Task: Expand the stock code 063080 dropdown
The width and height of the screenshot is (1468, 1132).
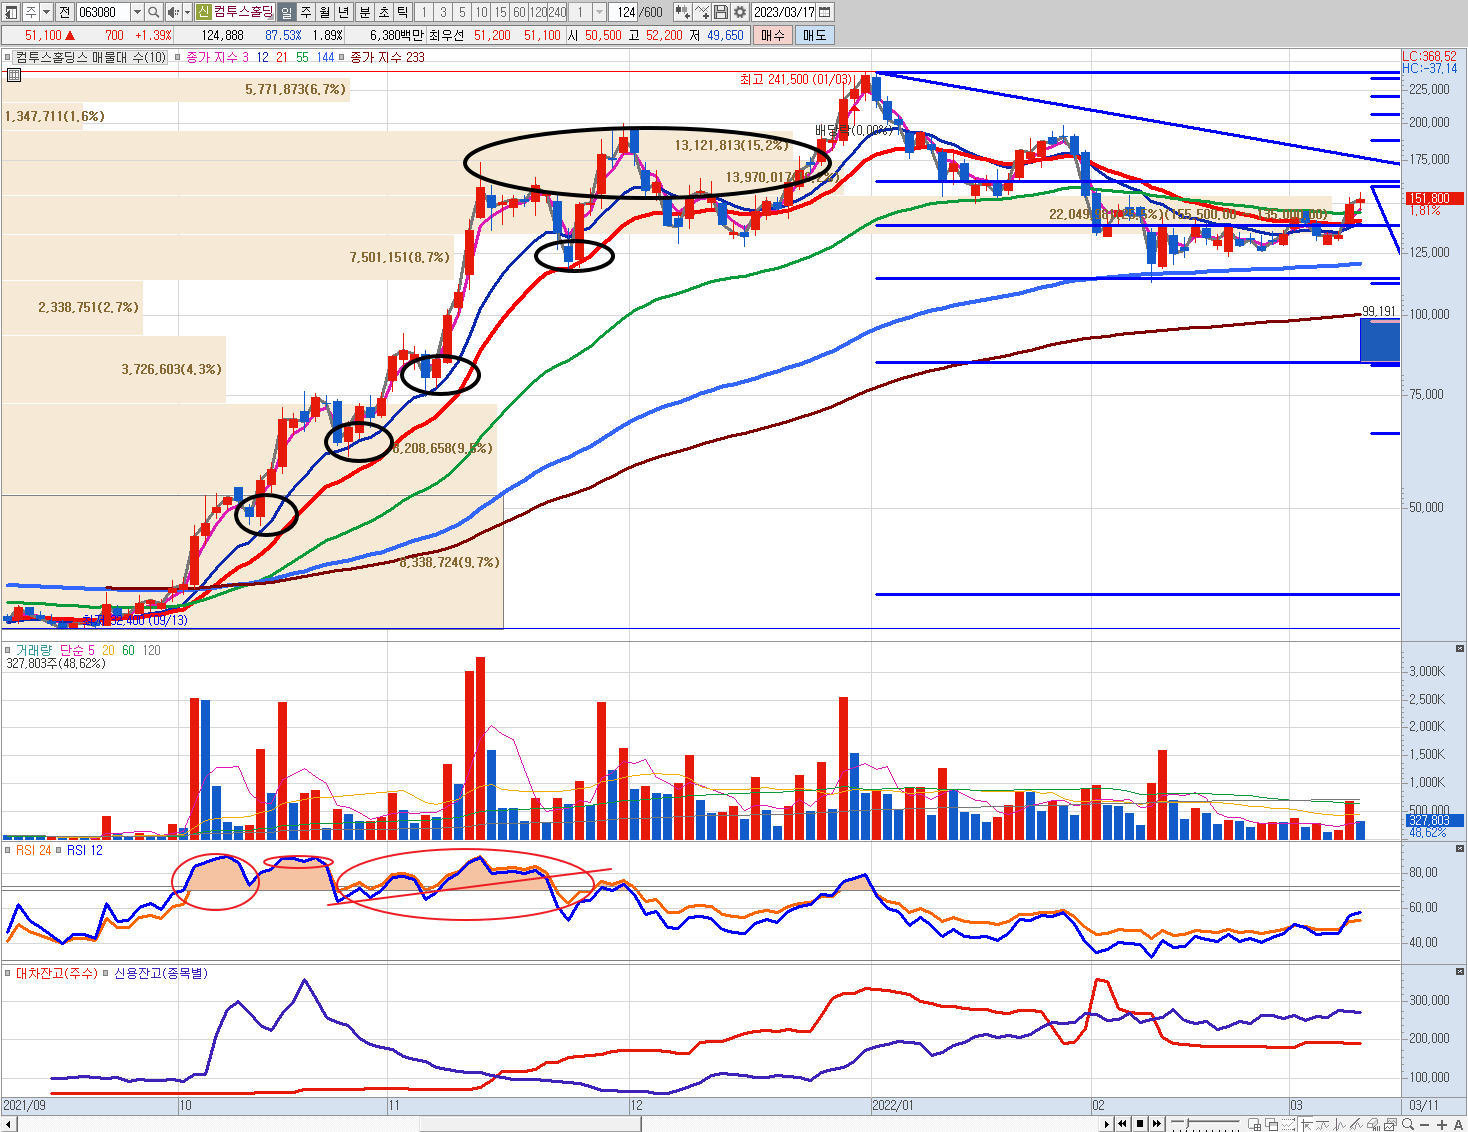Action: pyautogui.click(x=137, y=12)
